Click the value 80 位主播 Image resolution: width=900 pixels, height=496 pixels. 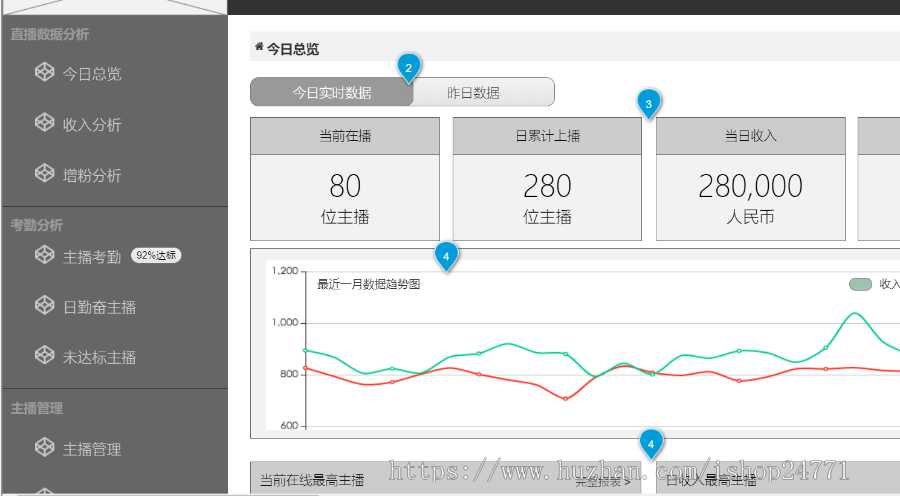point(345,198)
